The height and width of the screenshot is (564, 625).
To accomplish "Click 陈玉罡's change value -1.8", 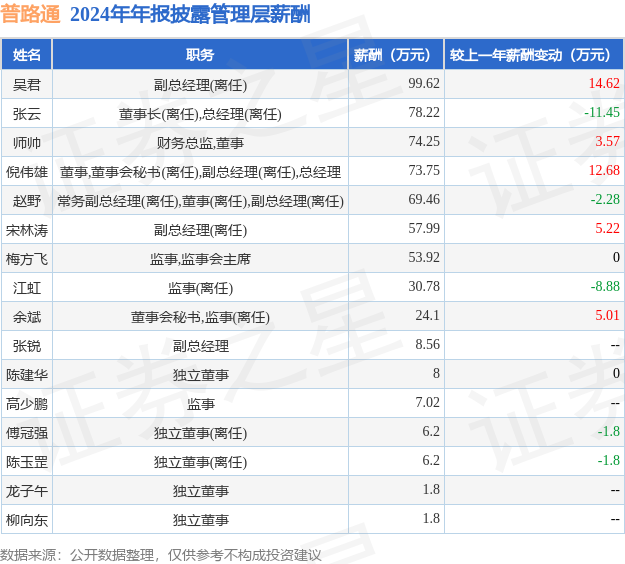I will click(x=609, y=461).
